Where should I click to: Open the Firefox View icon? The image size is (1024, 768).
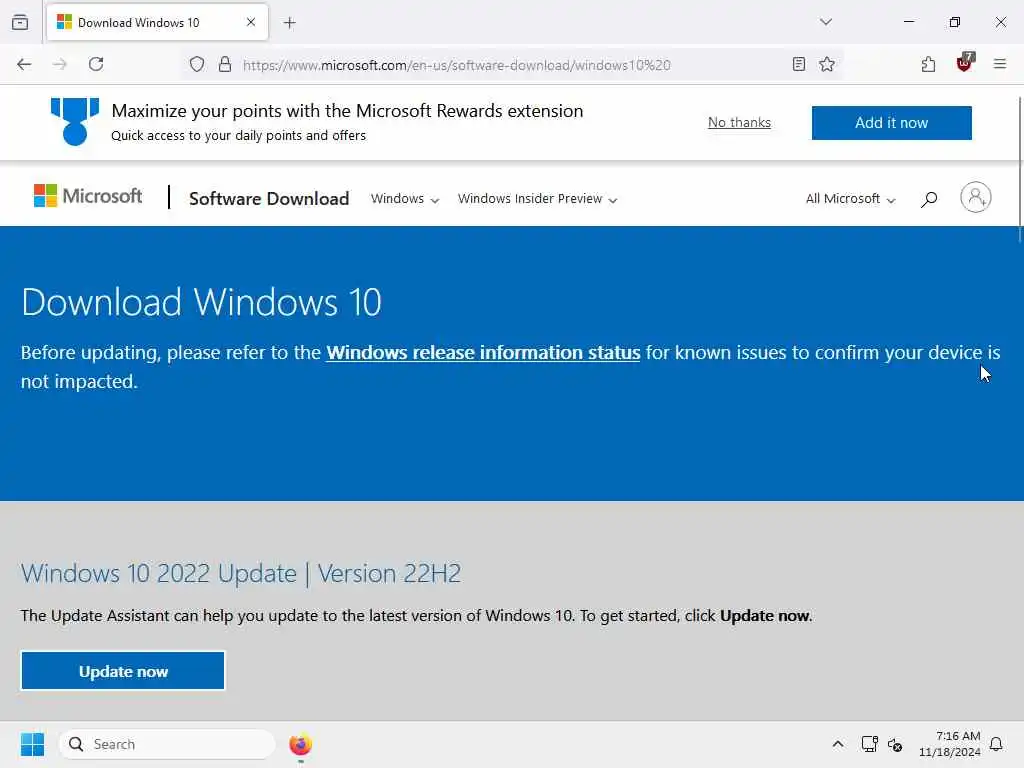20,23
